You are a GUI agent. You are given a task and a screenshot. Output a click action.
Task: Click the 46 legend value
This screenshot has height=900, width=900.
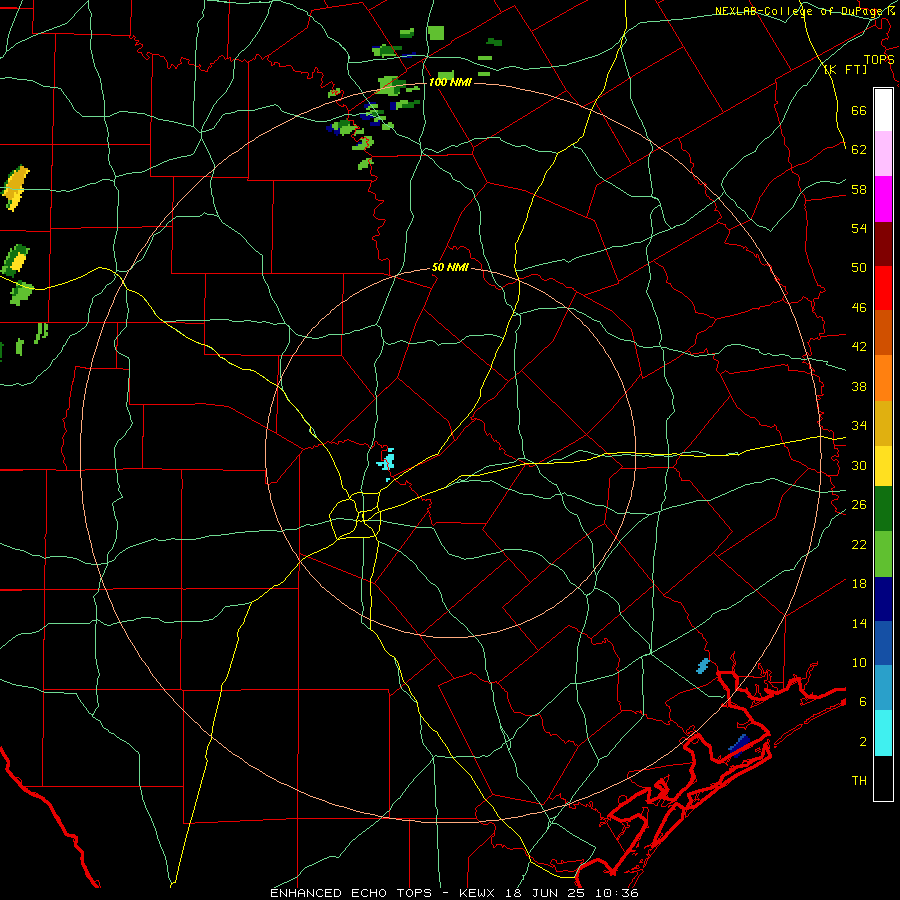point(859,308)
